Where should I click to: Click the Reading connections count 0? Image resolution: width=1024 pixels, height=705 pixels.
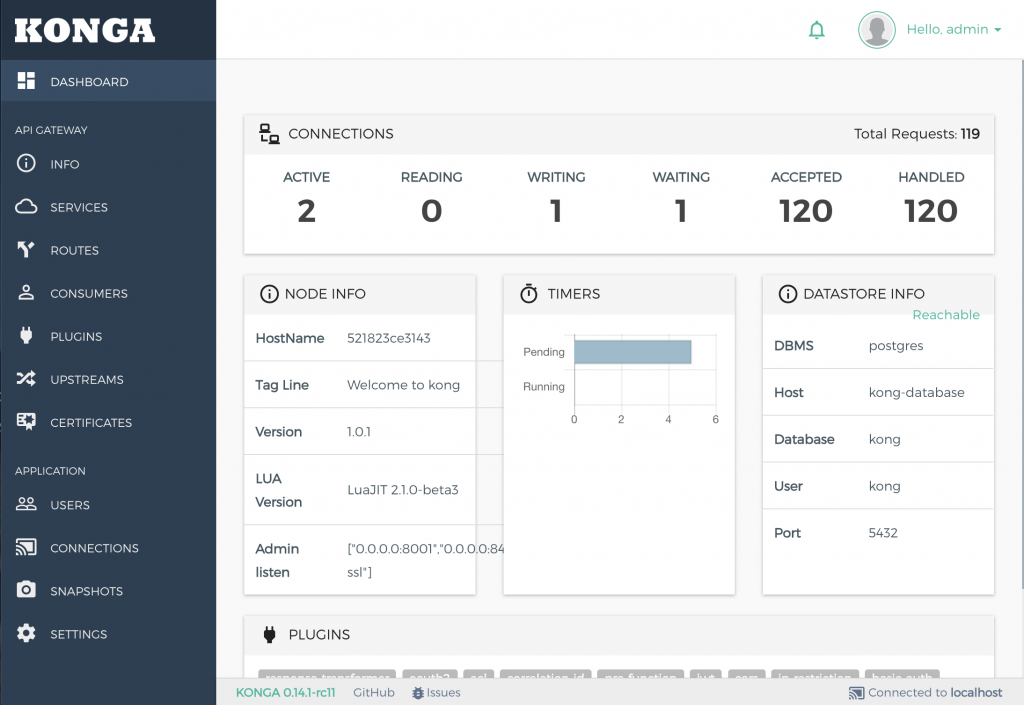point(432,211)
